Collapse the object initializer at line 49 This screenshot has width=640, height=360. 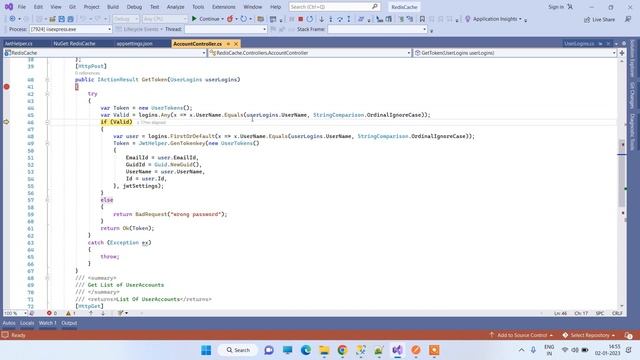coord(47,143)
